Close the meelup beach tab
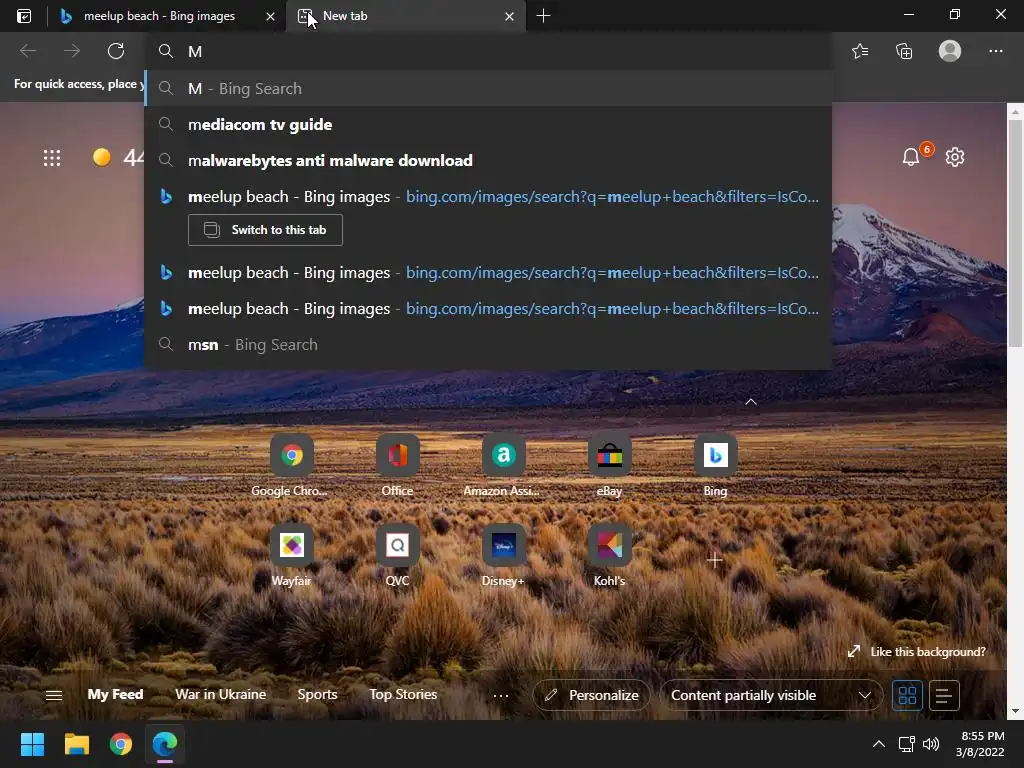 [270, 16]
